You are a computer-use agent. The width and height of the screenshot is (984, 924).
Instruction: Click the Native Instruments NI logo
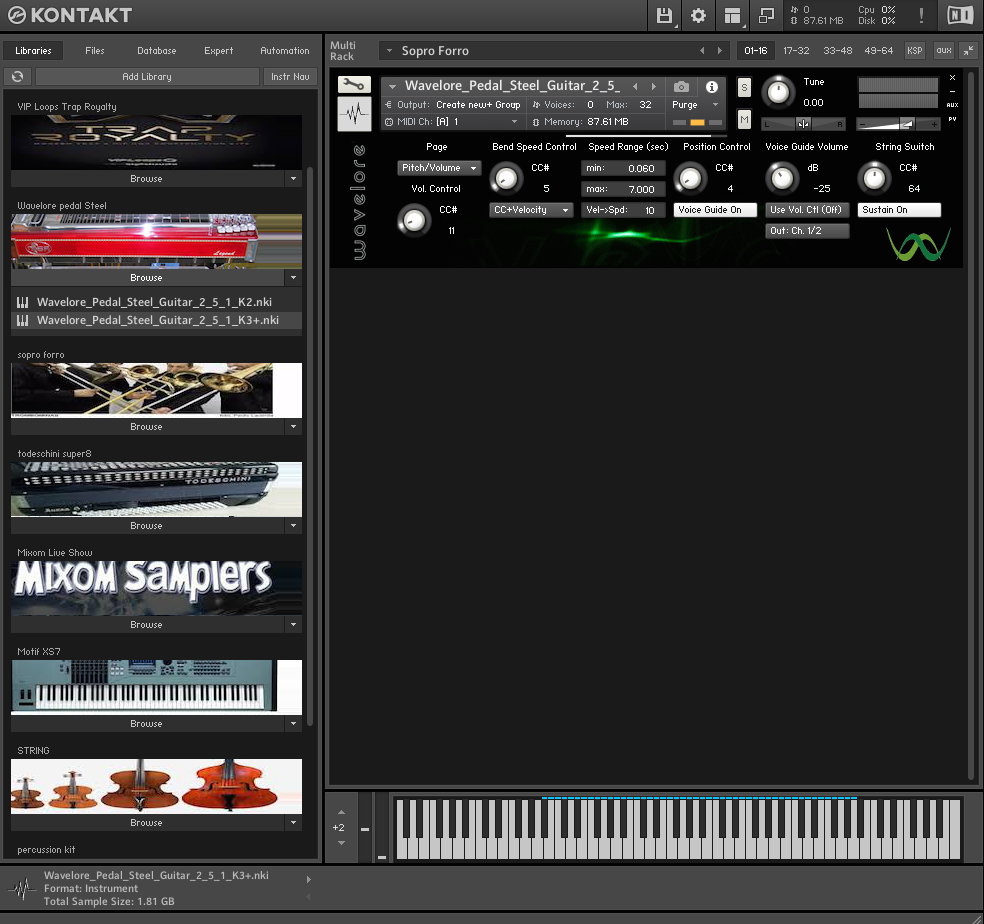[x=960, y=16]
